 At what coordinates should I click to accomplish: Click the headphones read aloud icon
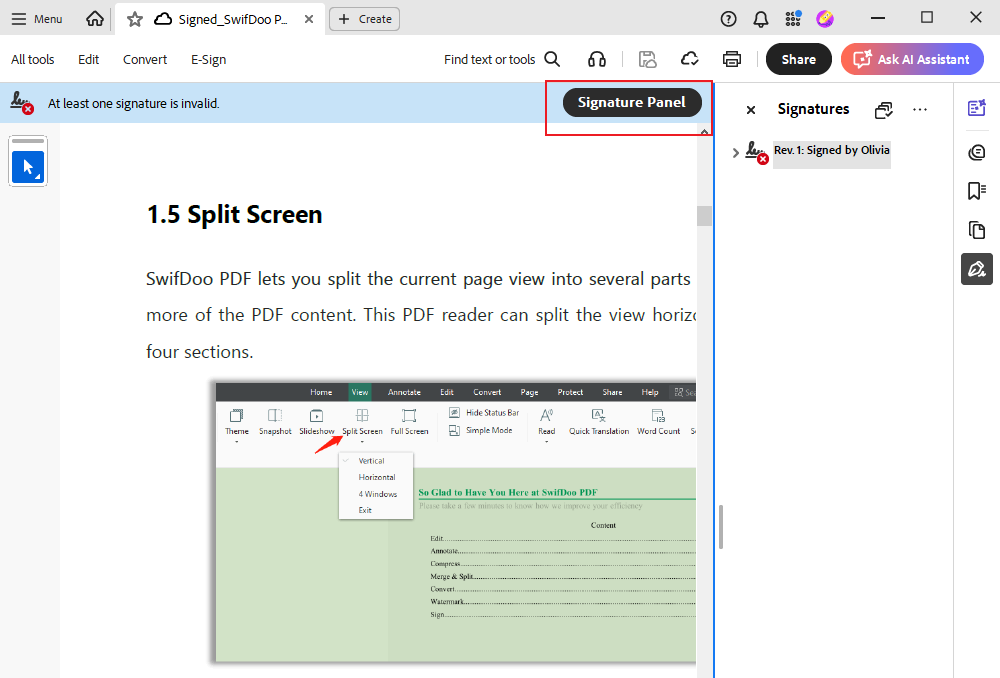597,59
